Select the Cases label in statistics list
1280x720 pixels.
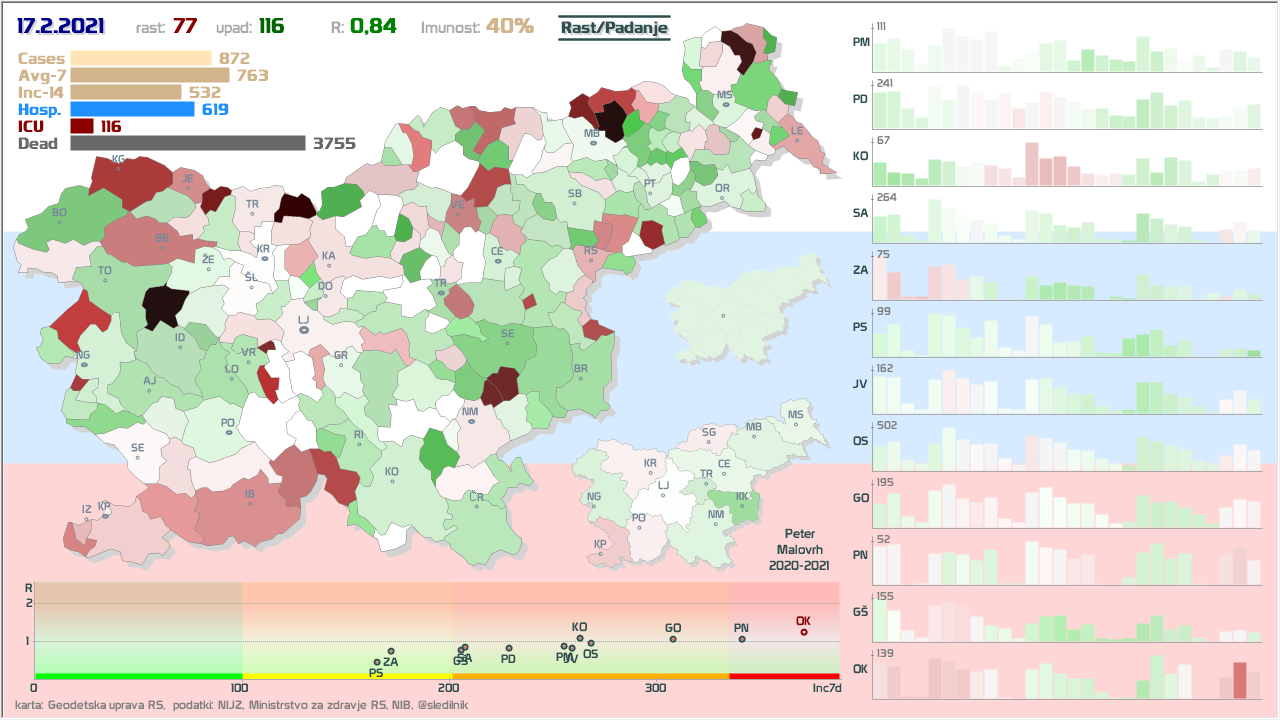(38, 58)
